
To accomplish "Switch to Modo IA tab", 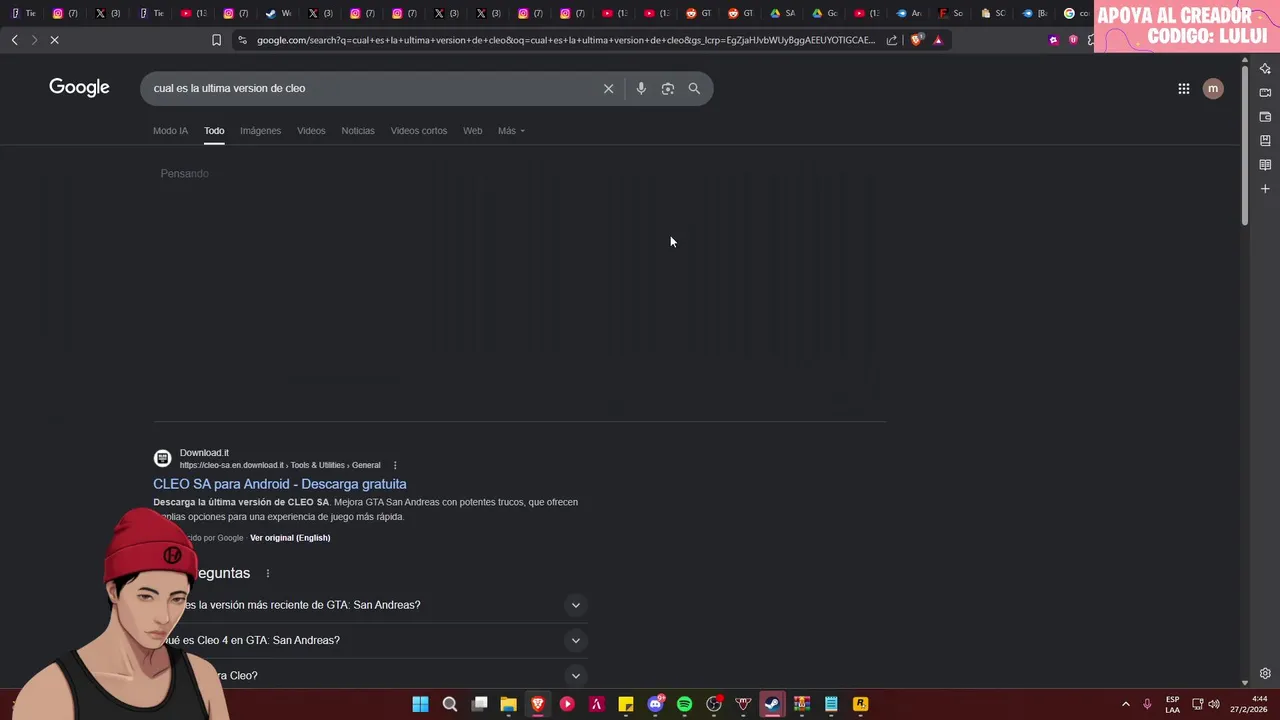I will (170, 131).
